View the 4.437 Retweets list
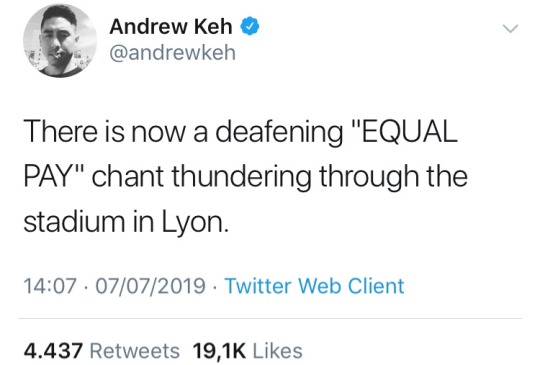 (x=102, y=351)
